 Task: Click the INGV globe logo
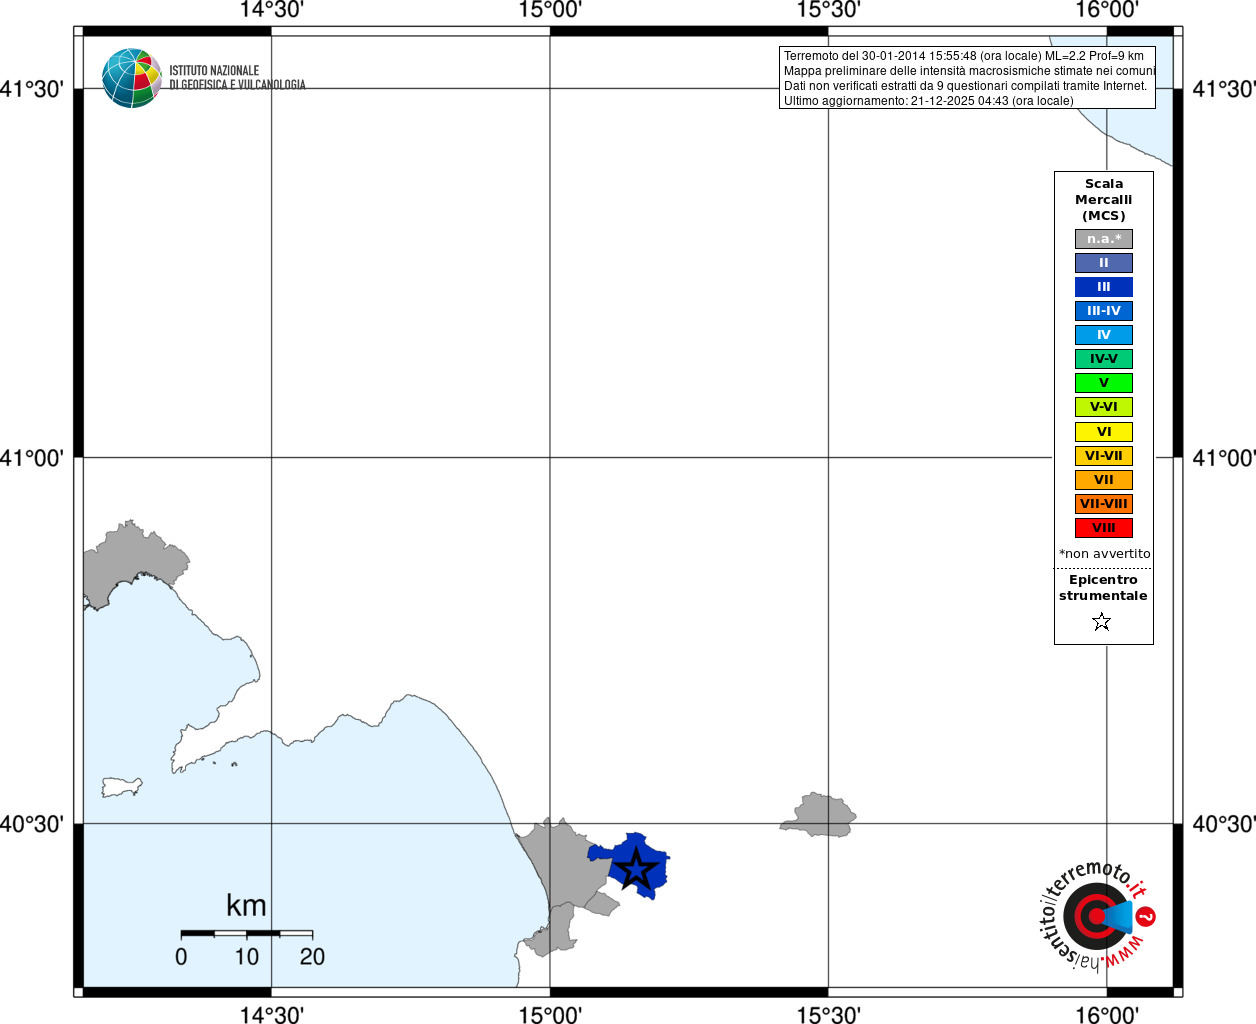pos(131,78)
